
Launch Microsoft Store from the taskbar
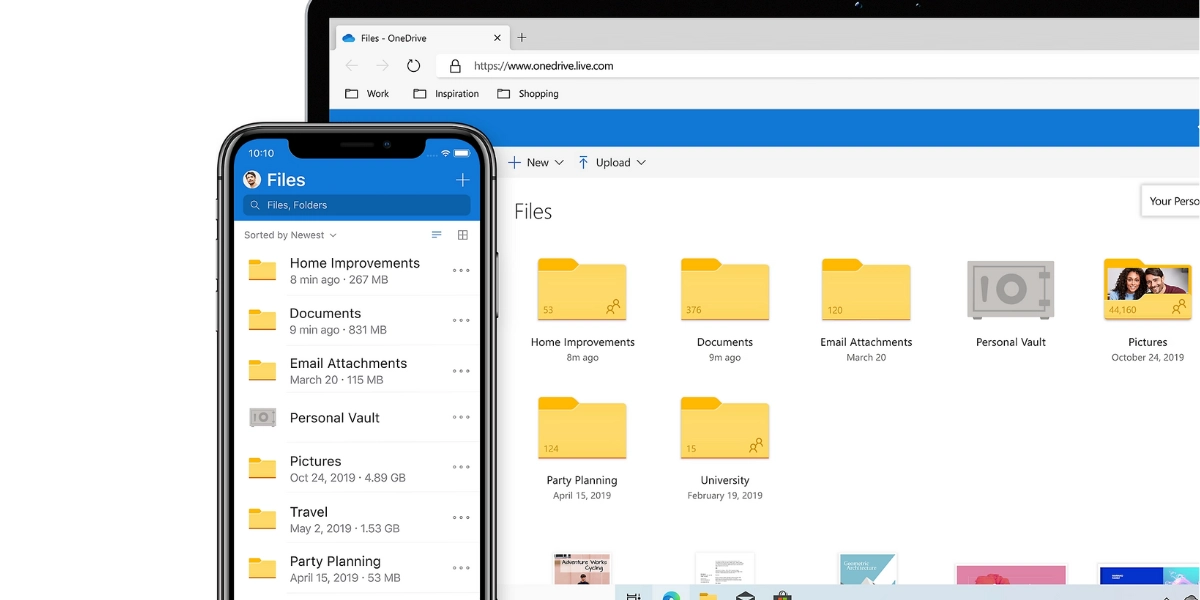pos(782,596)
